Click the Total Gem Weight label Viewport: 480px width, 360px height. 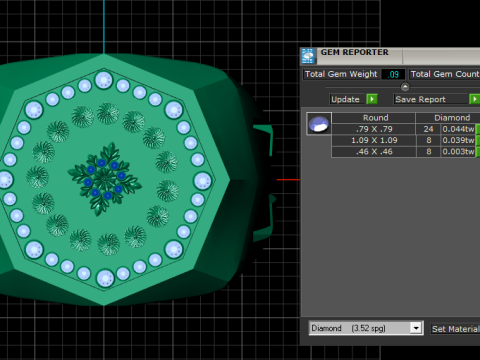click(341, 74)
